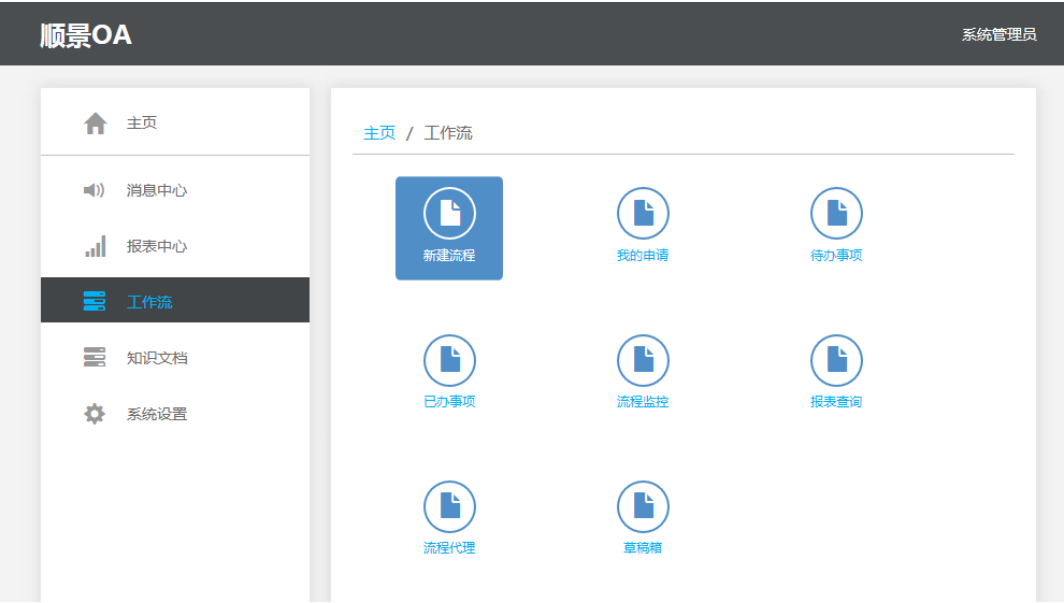Select the 流程代理 document icon
The image size is (1064, 603).
point(449,507)
